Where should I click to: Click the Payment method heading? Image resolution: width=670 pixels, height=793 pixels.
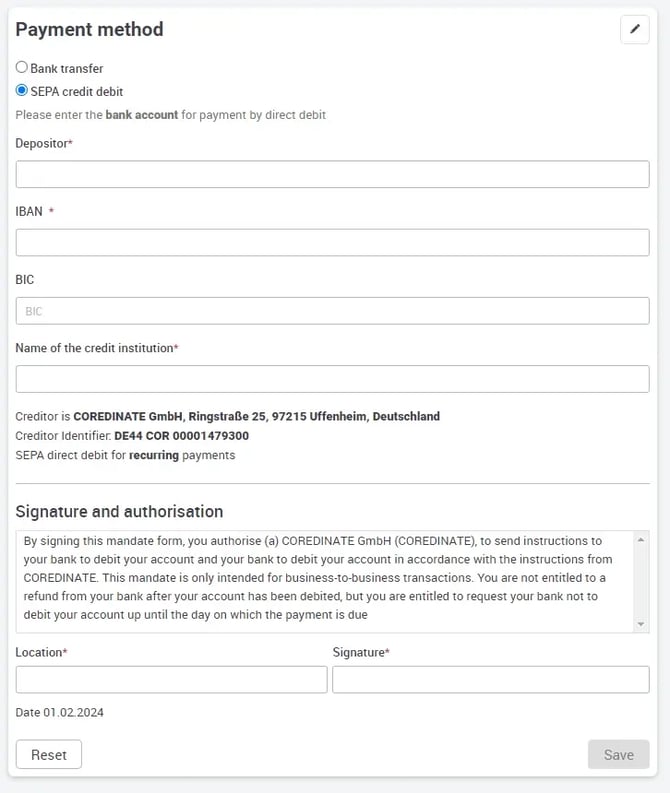pos(89,30)
